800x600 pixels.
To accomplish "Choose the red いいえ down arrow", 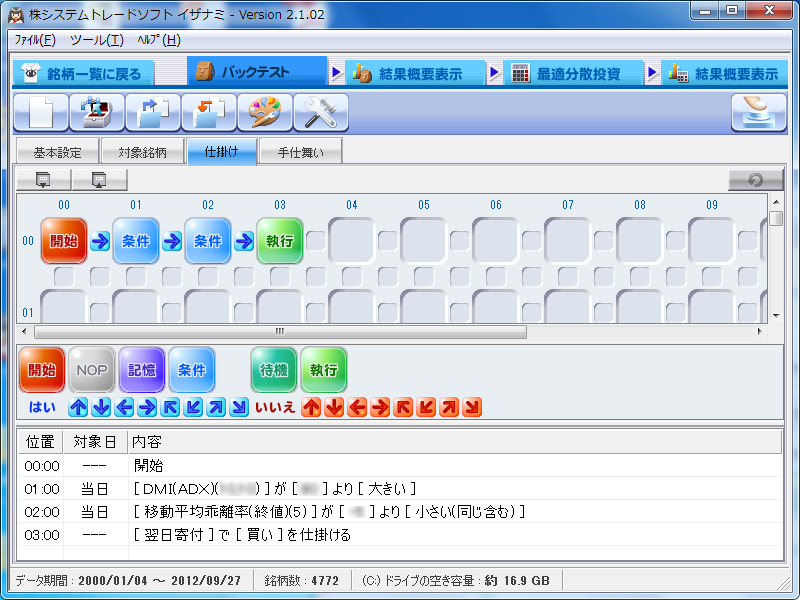I will pos(334,407).
